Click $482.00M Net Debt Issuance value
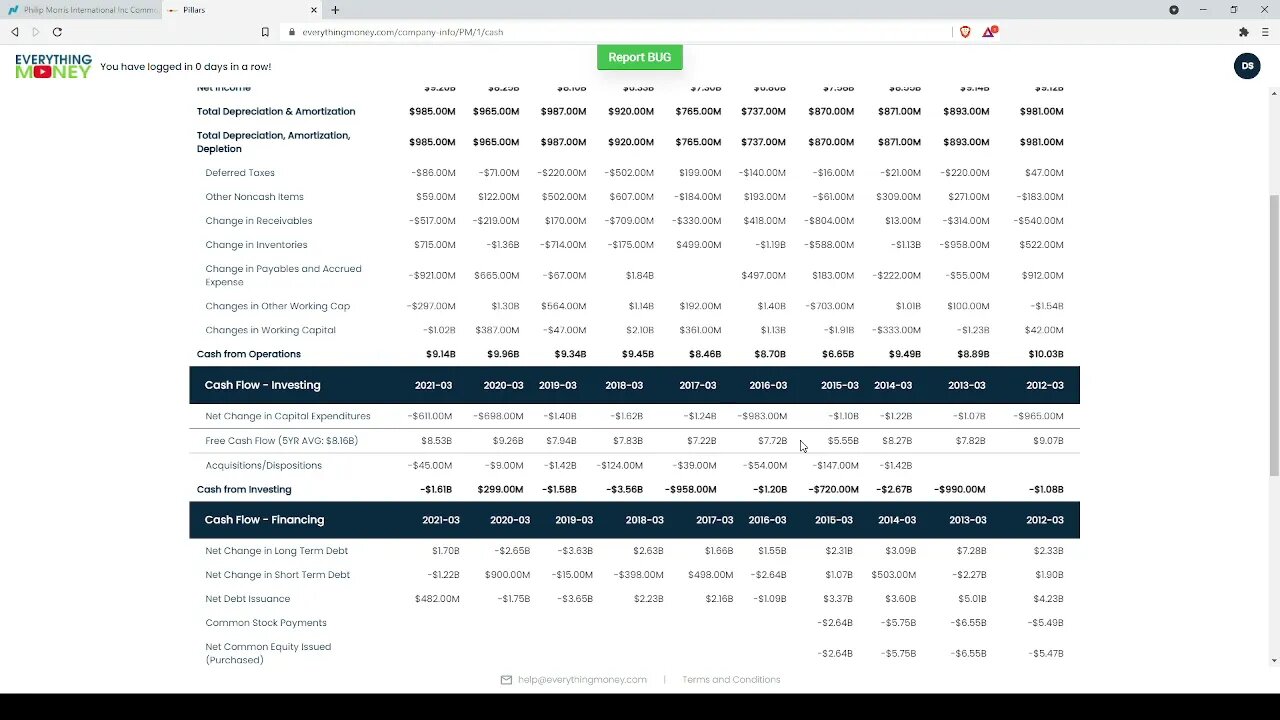Image resolution: width=1280 pixels, height=720 pixels. [437, 599]
